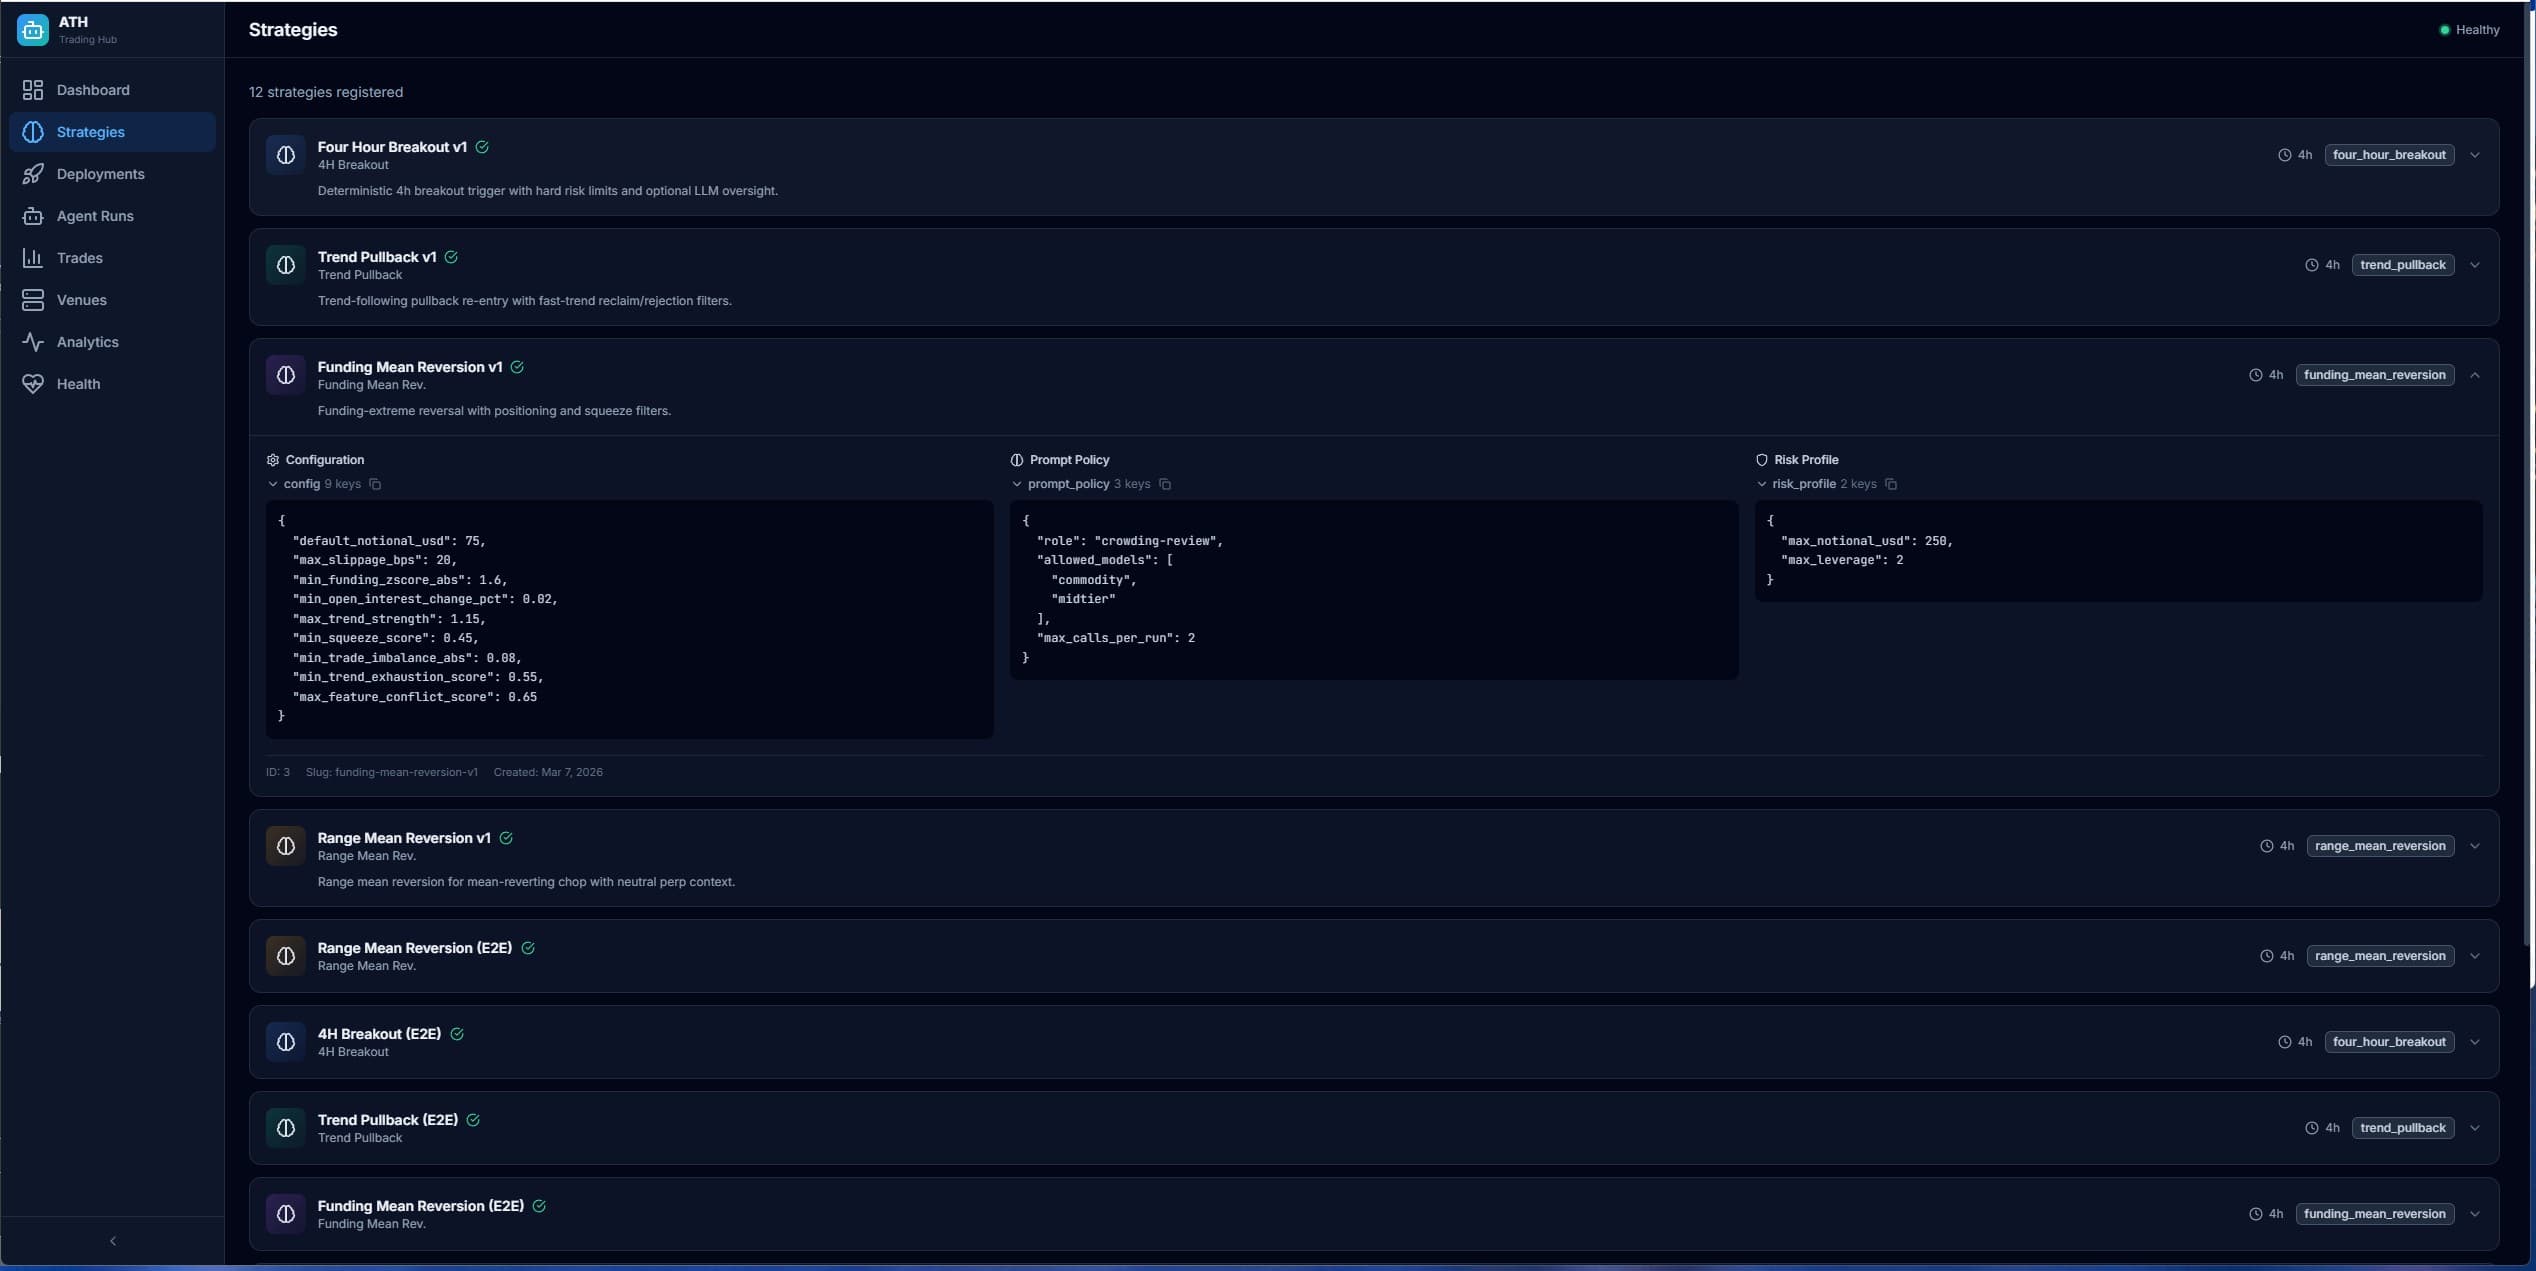2536x1271 pixels.
Task: Click the trend_pullback tag on Trend Pullback v1
Action: pyautogui.click(x=2402, y=265)
